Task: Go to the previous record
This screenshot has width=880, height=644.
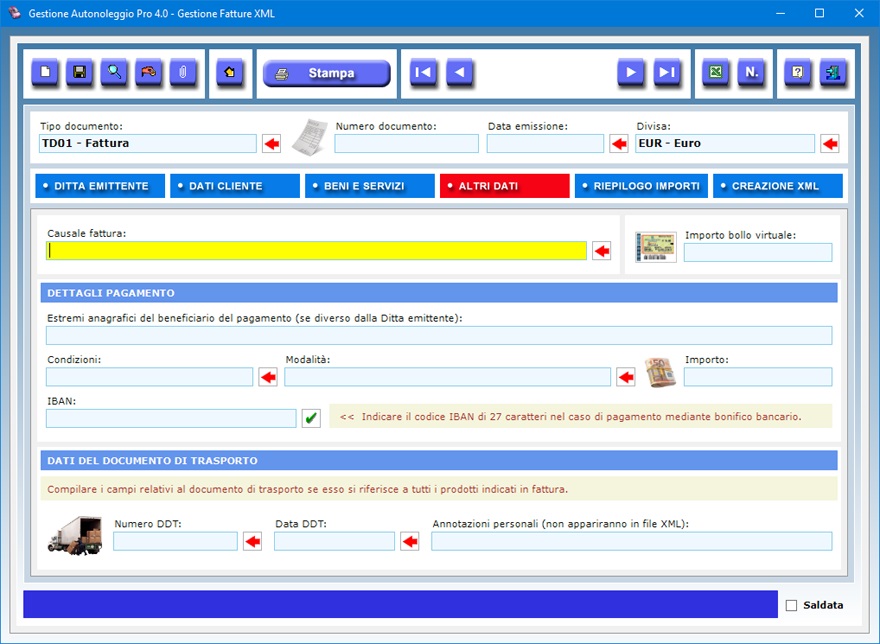Action: 460,72
